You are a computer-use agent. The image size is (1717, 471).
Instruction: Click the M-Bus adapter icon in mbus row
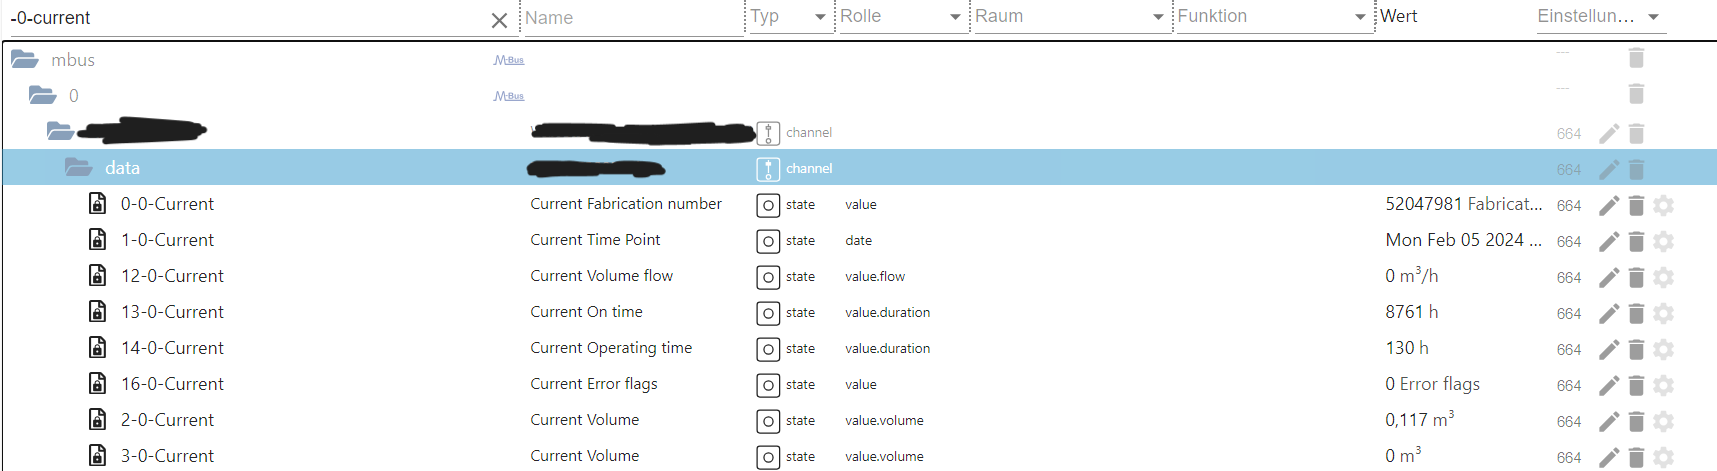509,60
